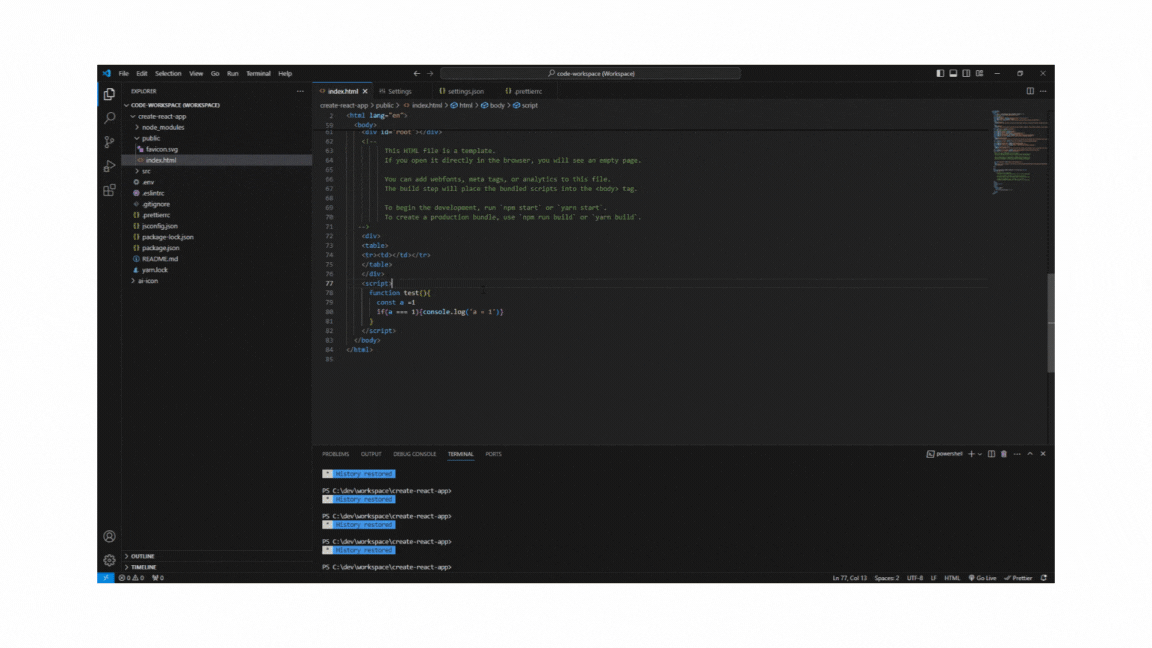This screenshot has height=648, width=1152.
Task: Toggle the primary side bar layout icon
Action: pos(940,73)
